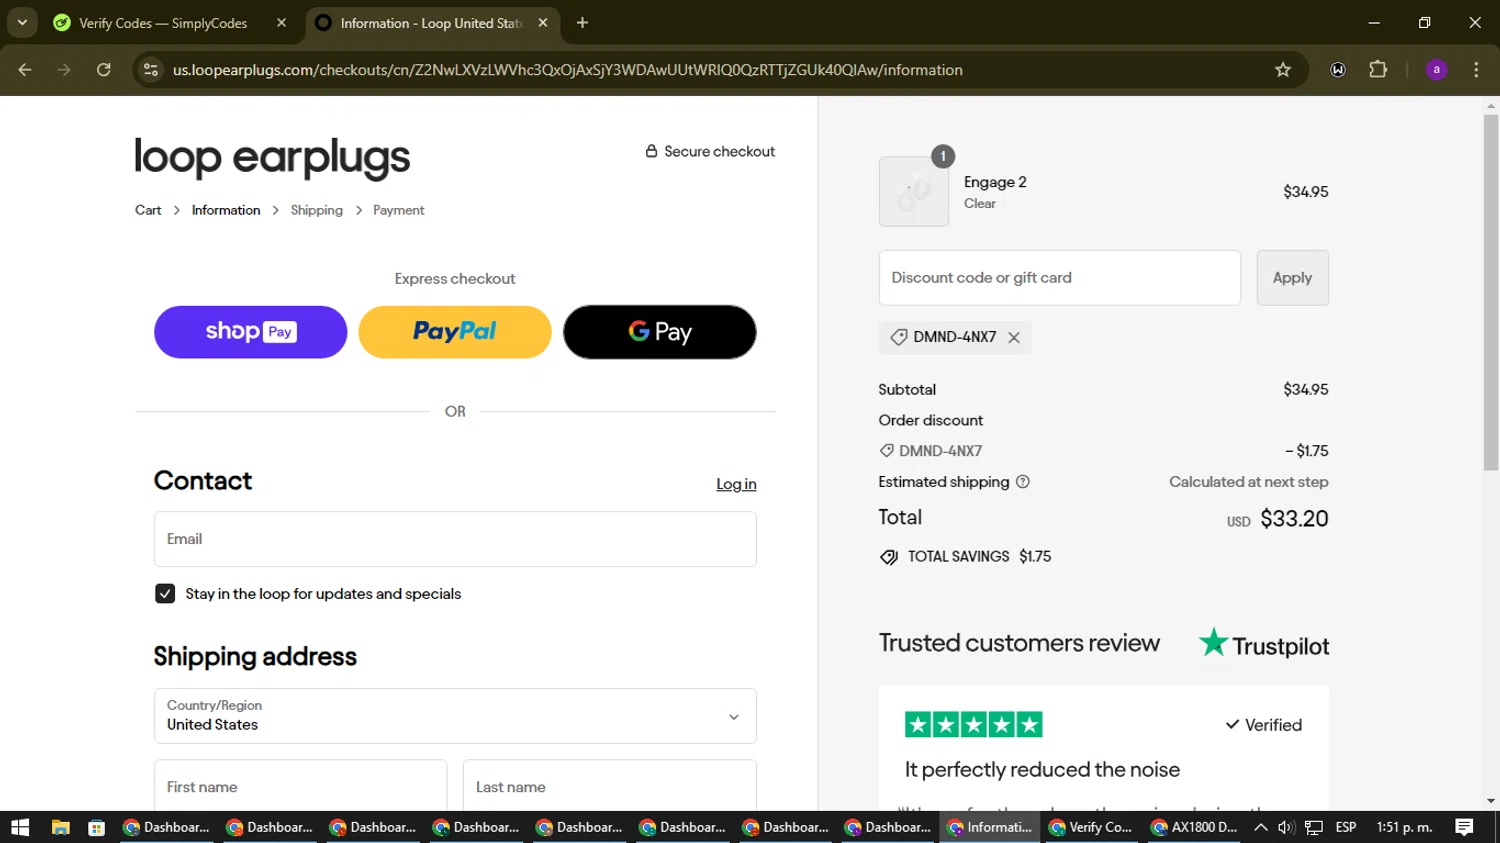Screen dimensions: 1500x843
Task: Click the Last name field
Action: [610, 786]
